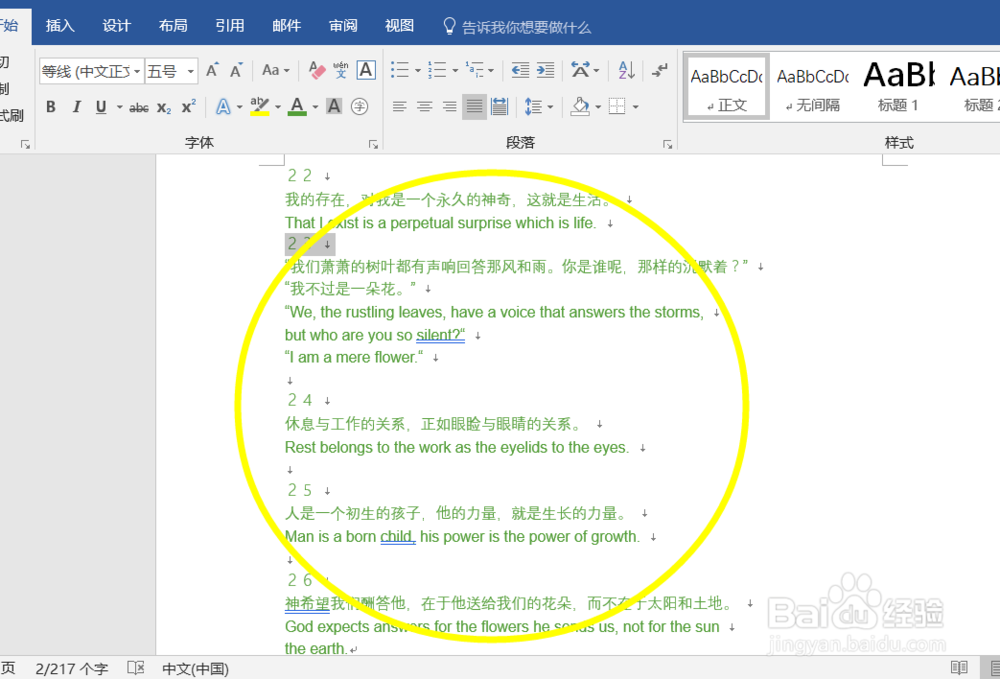Open the 审阅 review tab
The width and height of the screenshot is (1000, 679).
[343, 25]
